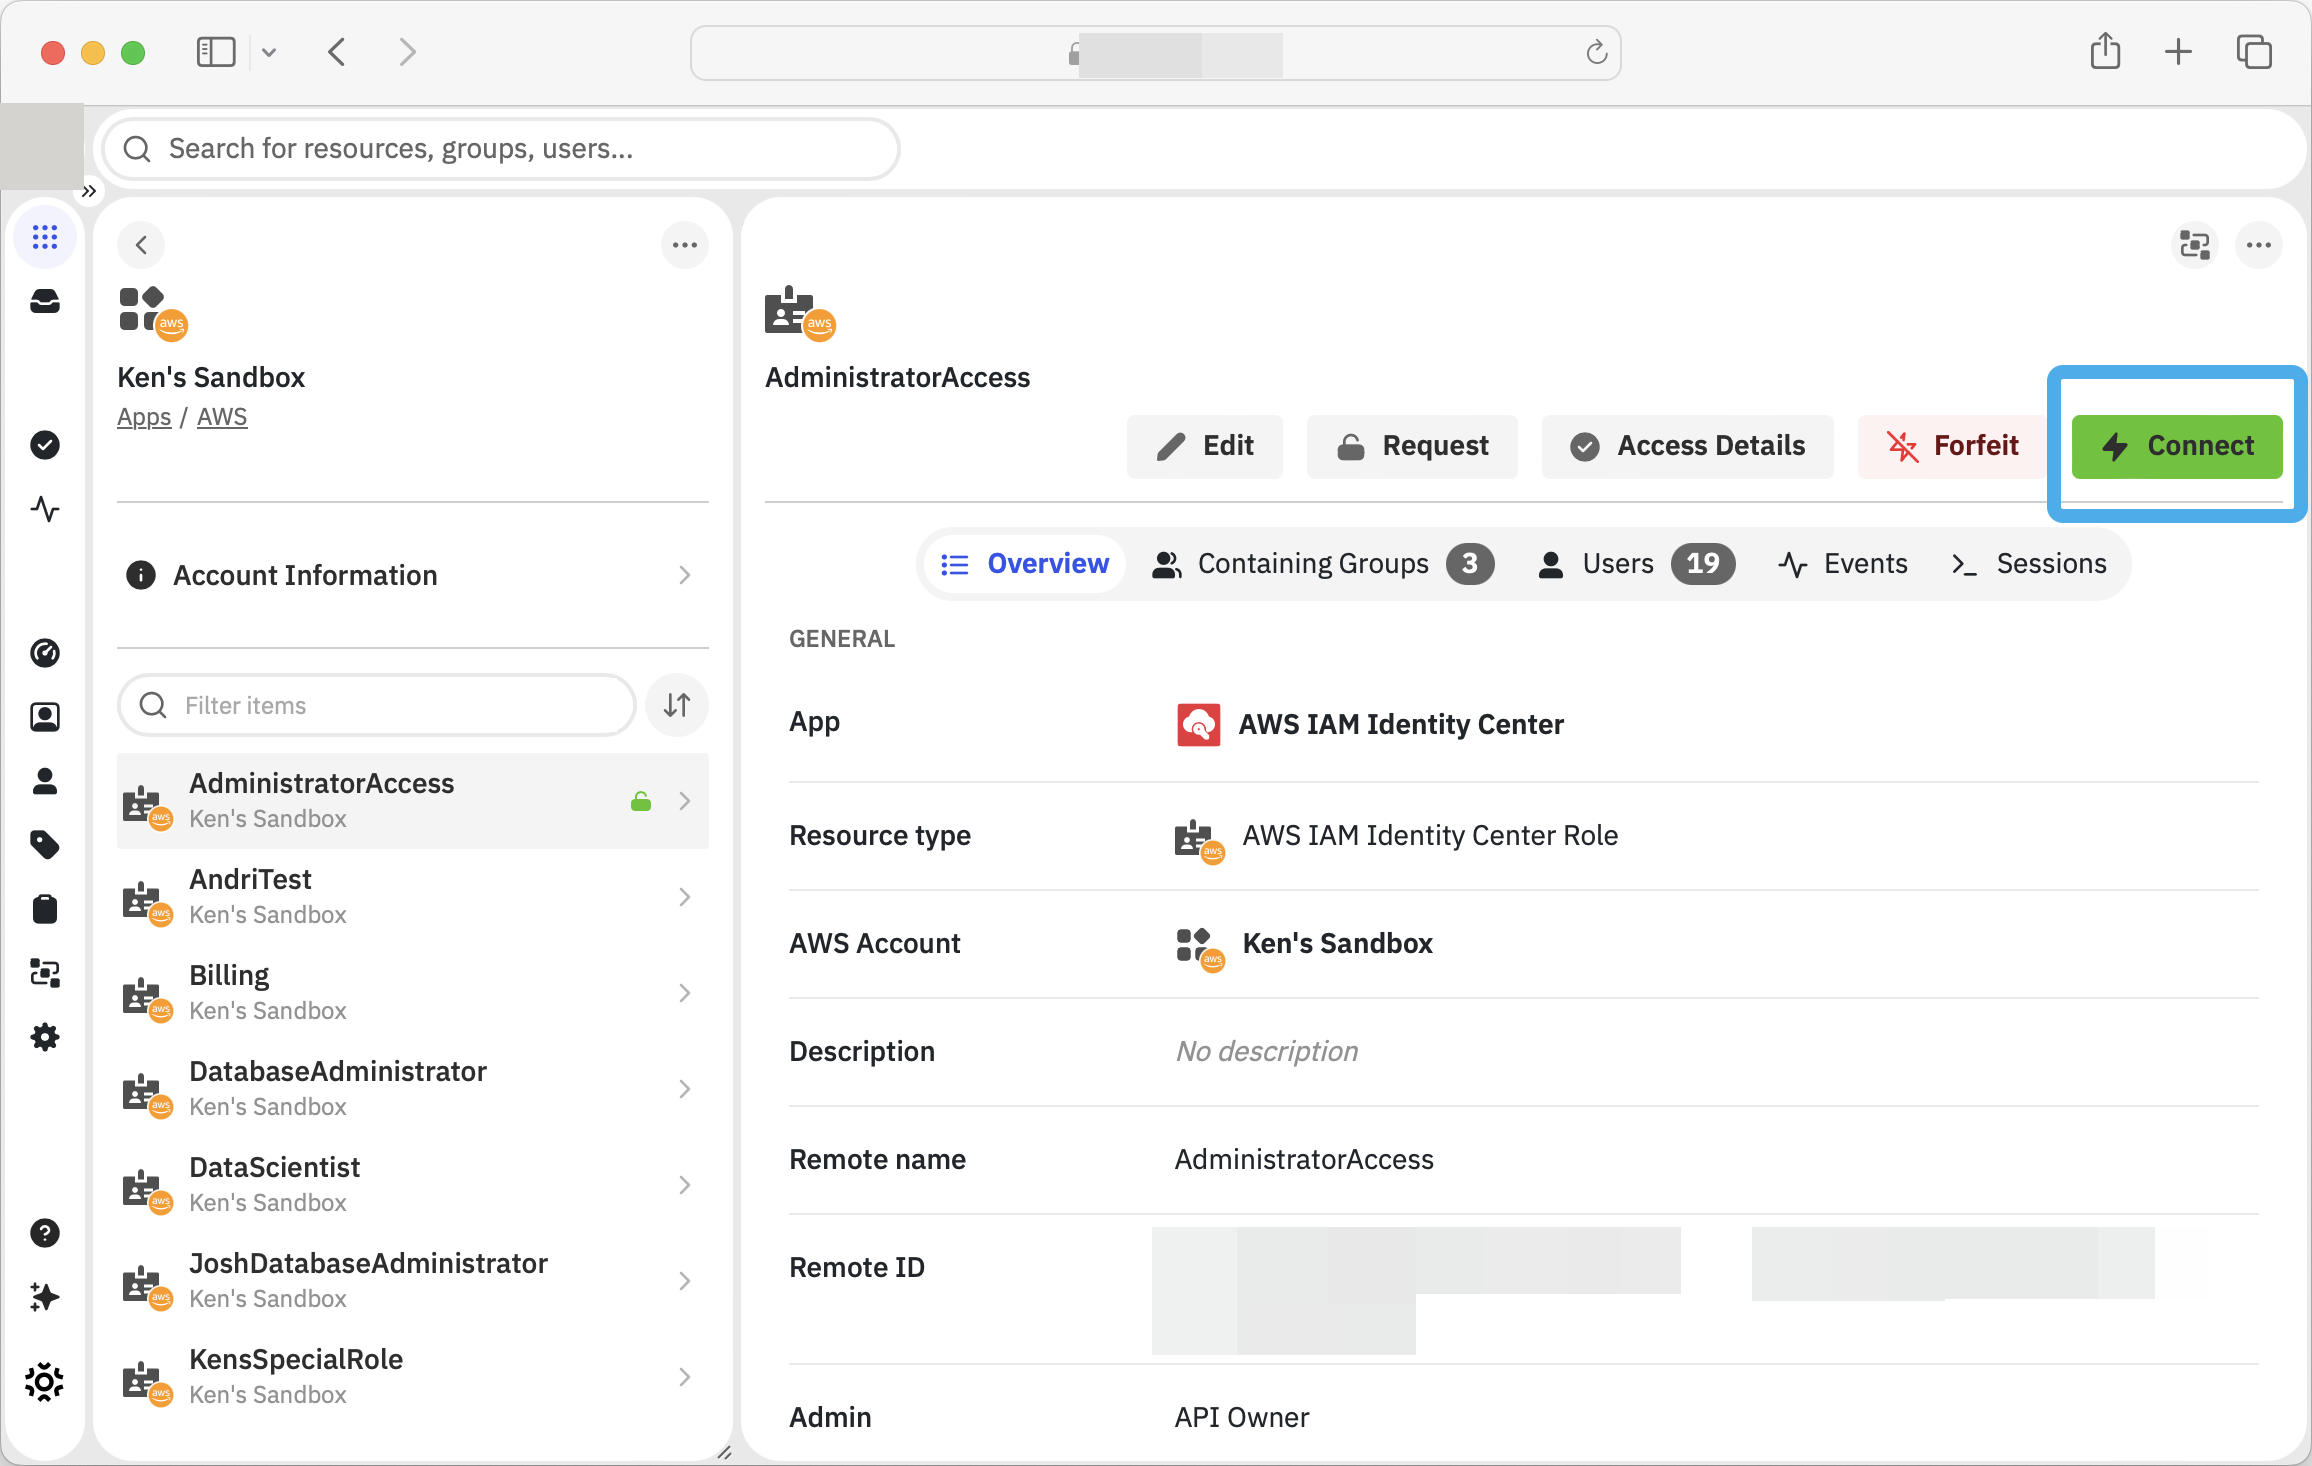Screen dimensions: 2312x1466
Task: Reload the page in Safari
Action: (1597, 52)
